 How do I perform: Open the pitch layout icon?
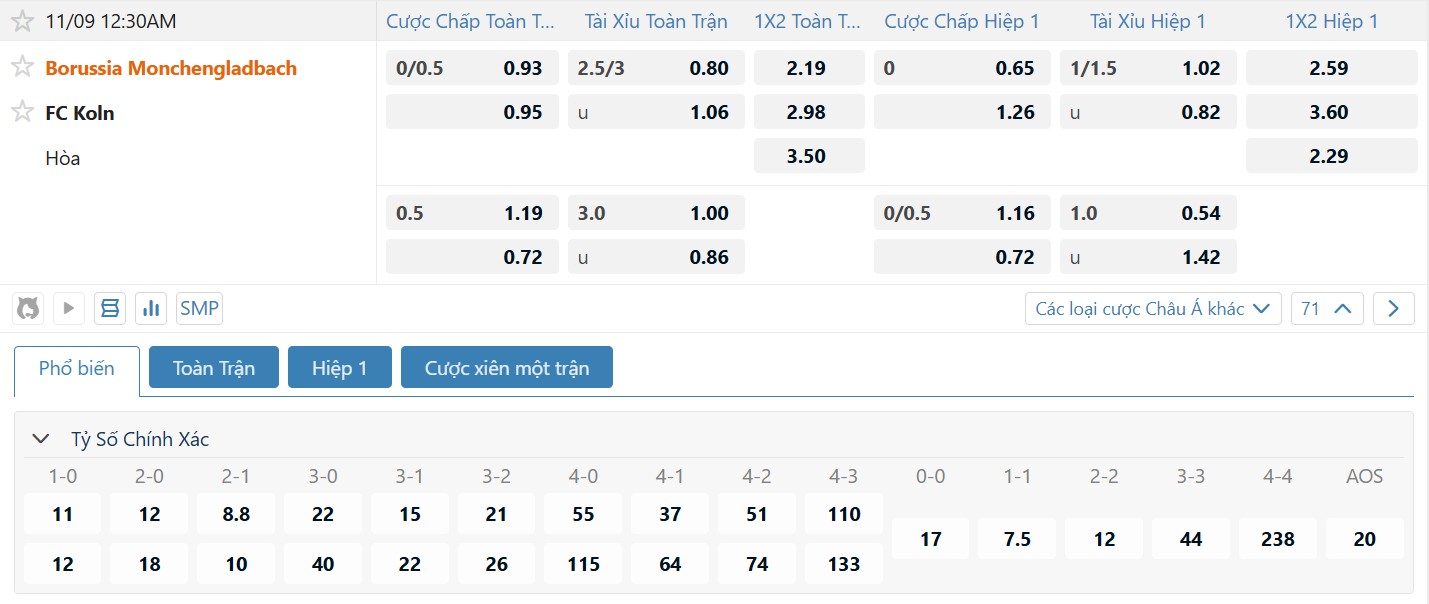pos(110,308)
